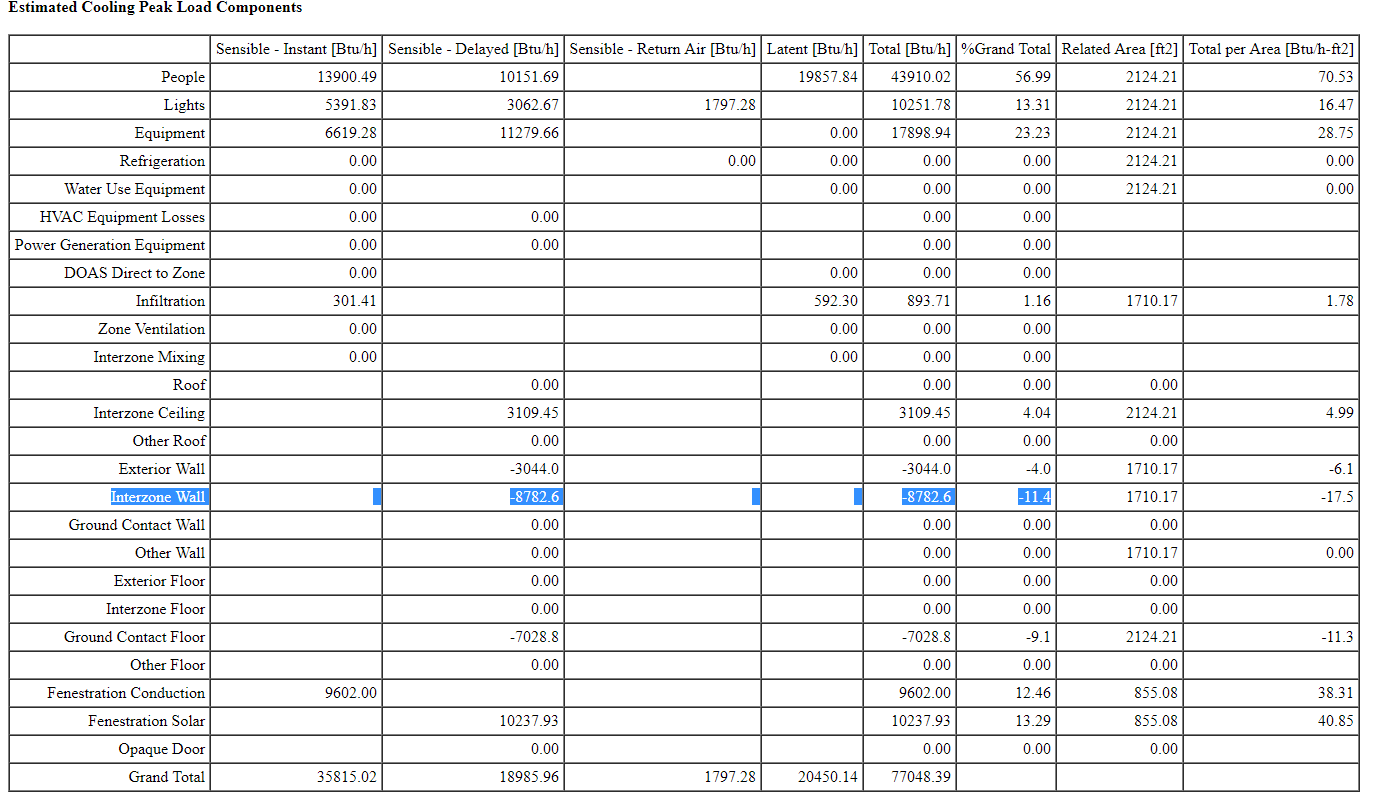
Task: Click the Infiltration row label
Action: [x=171, y=301]
